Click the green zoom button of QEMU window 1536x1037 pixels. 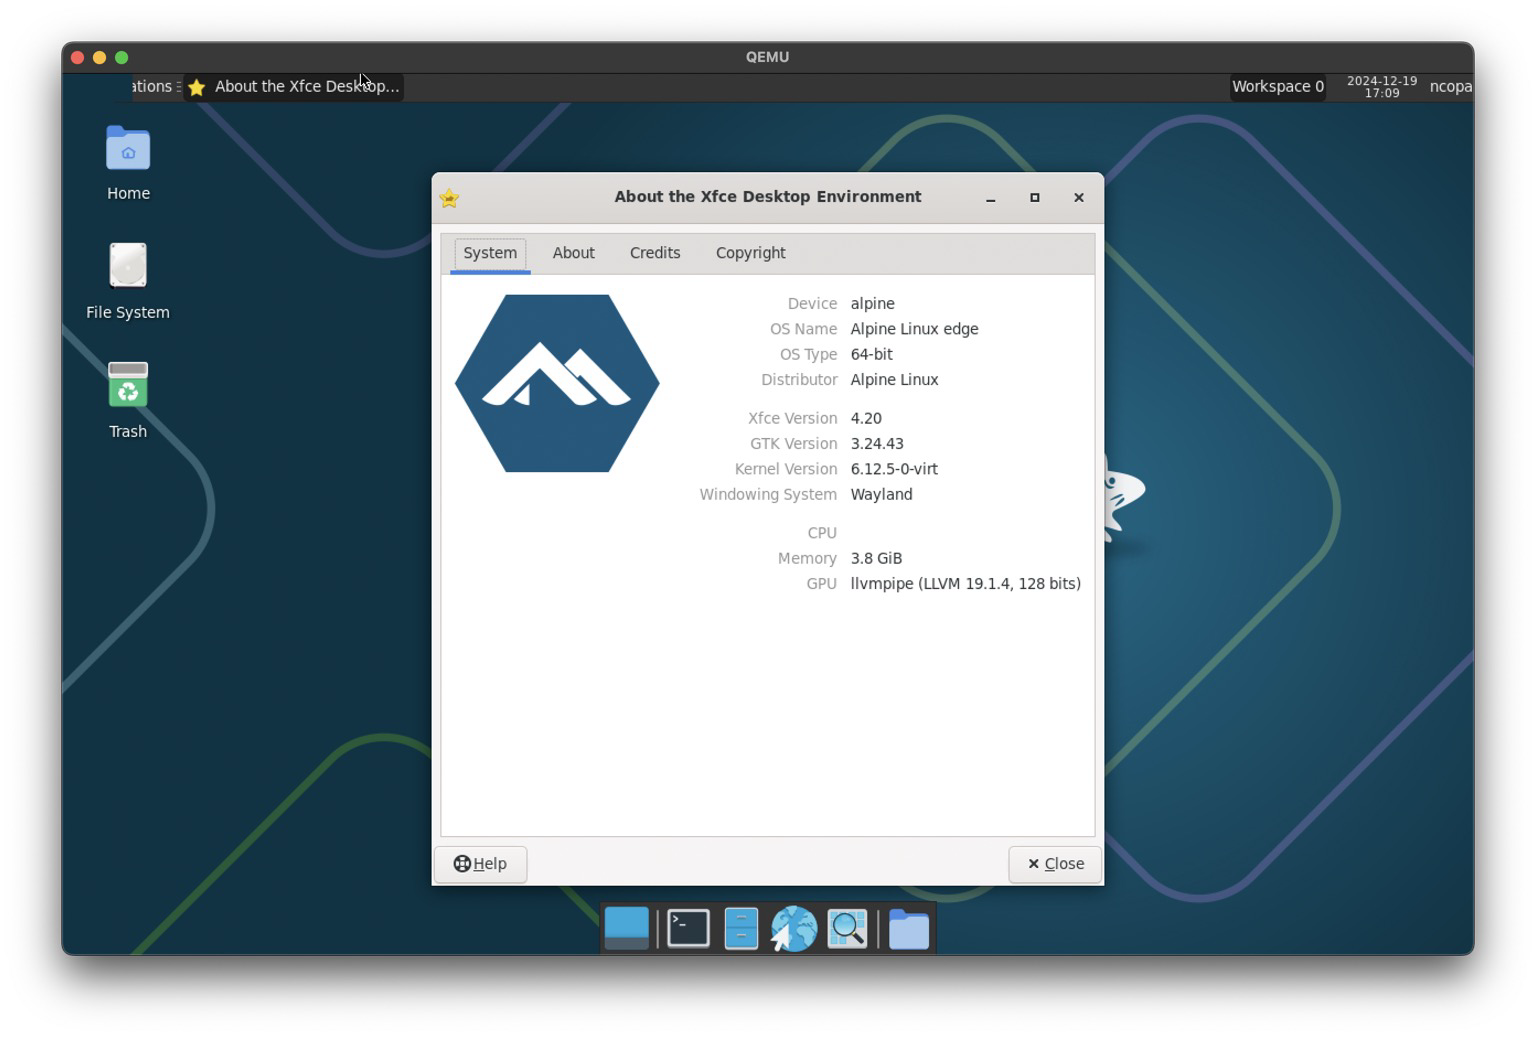point(122,57)
